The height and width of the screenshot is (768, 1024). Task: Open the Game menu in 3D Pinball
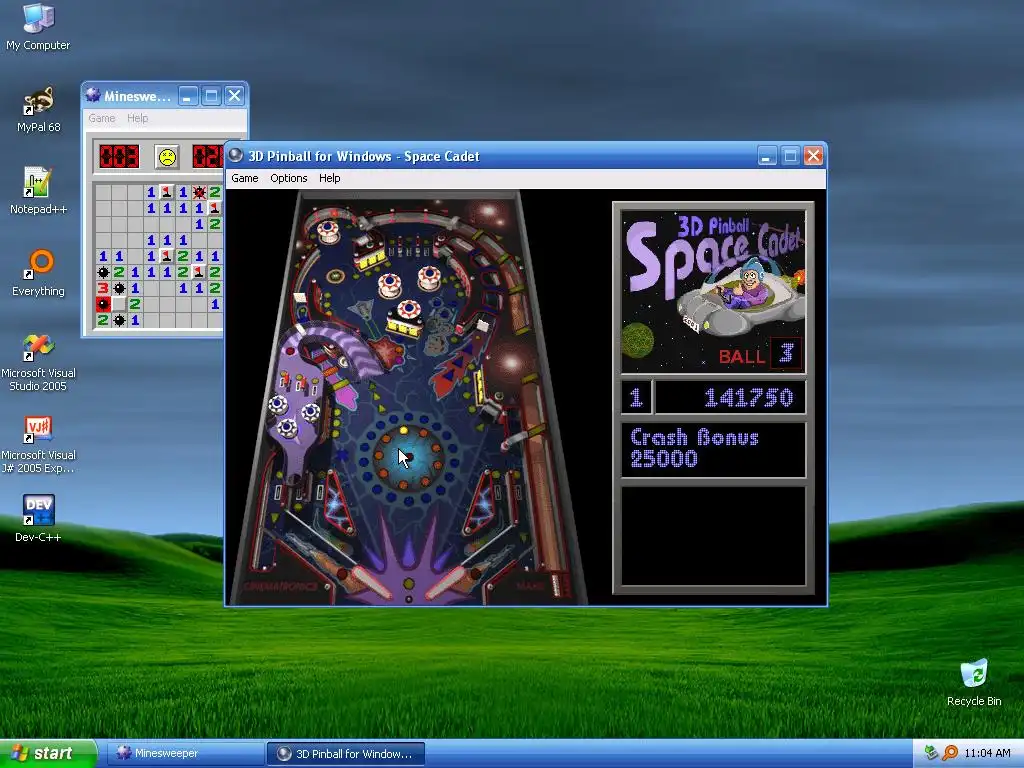pos(245,178)
